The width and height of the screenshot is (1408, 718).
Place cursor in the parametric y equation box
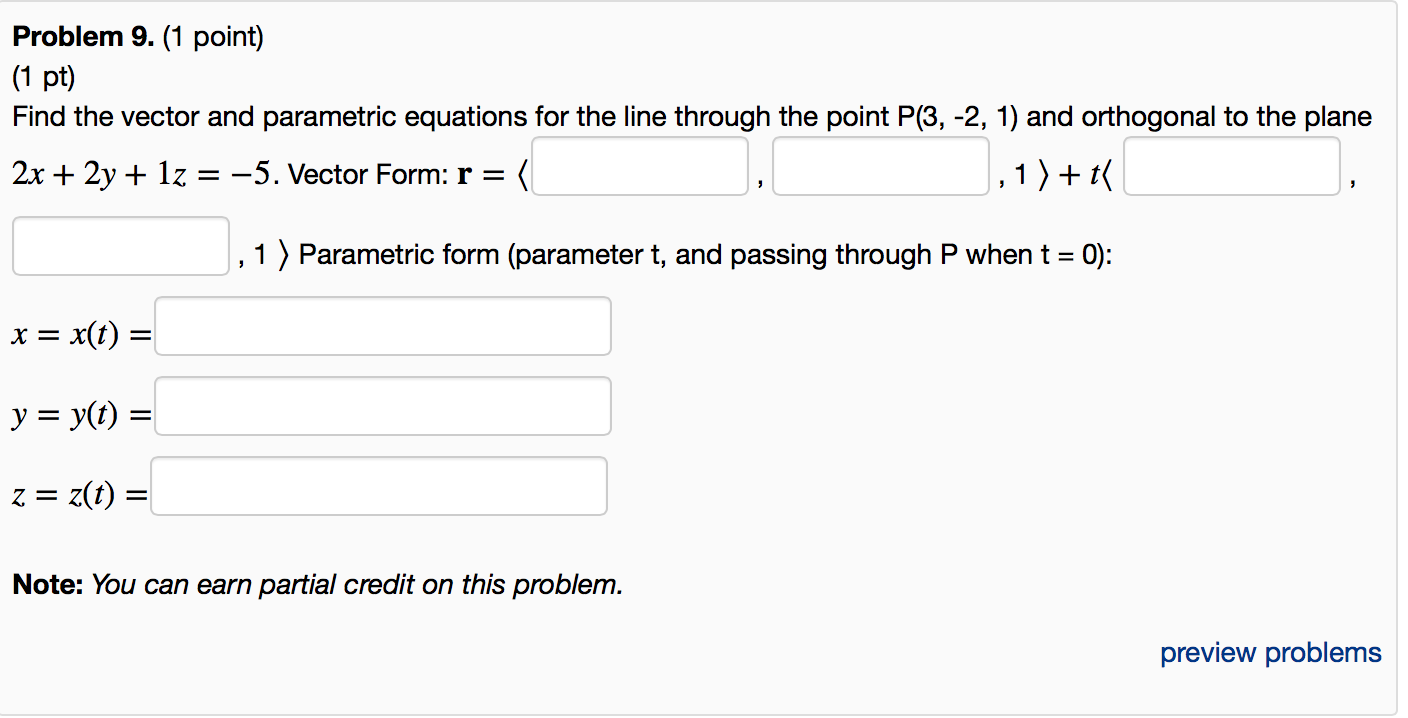pyautogui.click(x=383, y=405)
